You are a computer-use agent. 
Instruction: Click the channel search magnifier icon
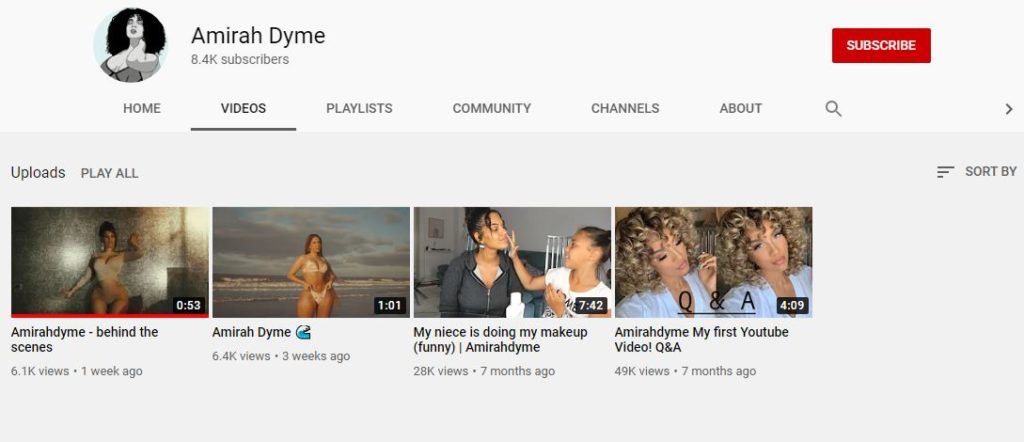click(833, 108)
